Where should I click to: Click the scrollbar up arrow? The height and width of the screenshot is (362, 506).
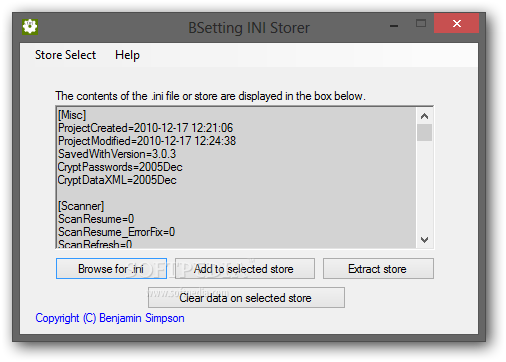[x=424, y=116]
